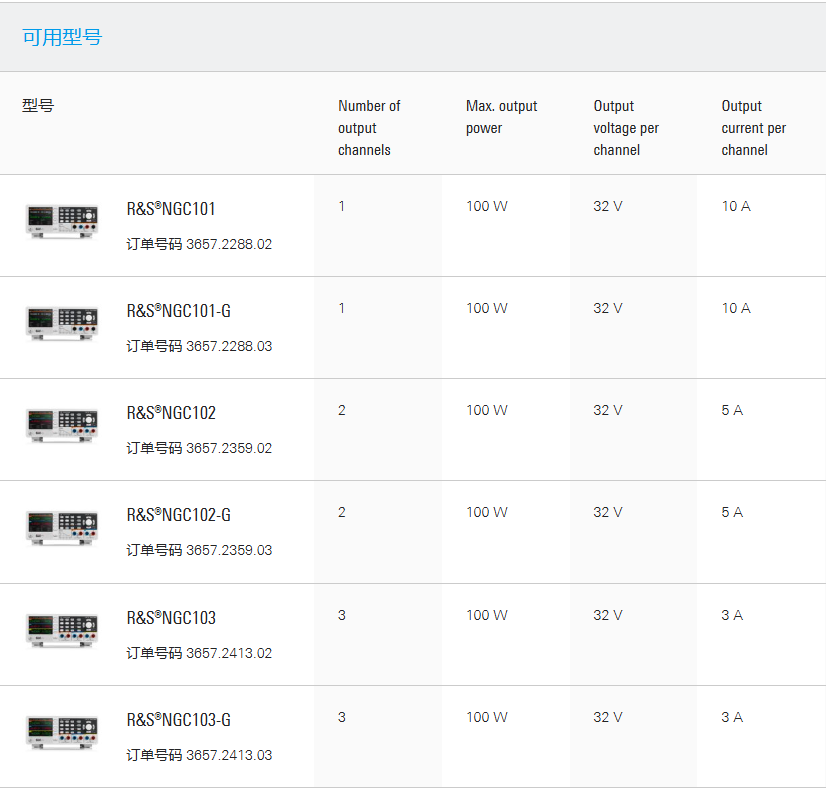
Task: Click the 32 V value for NGC102-G
Action: pos(608,512)
